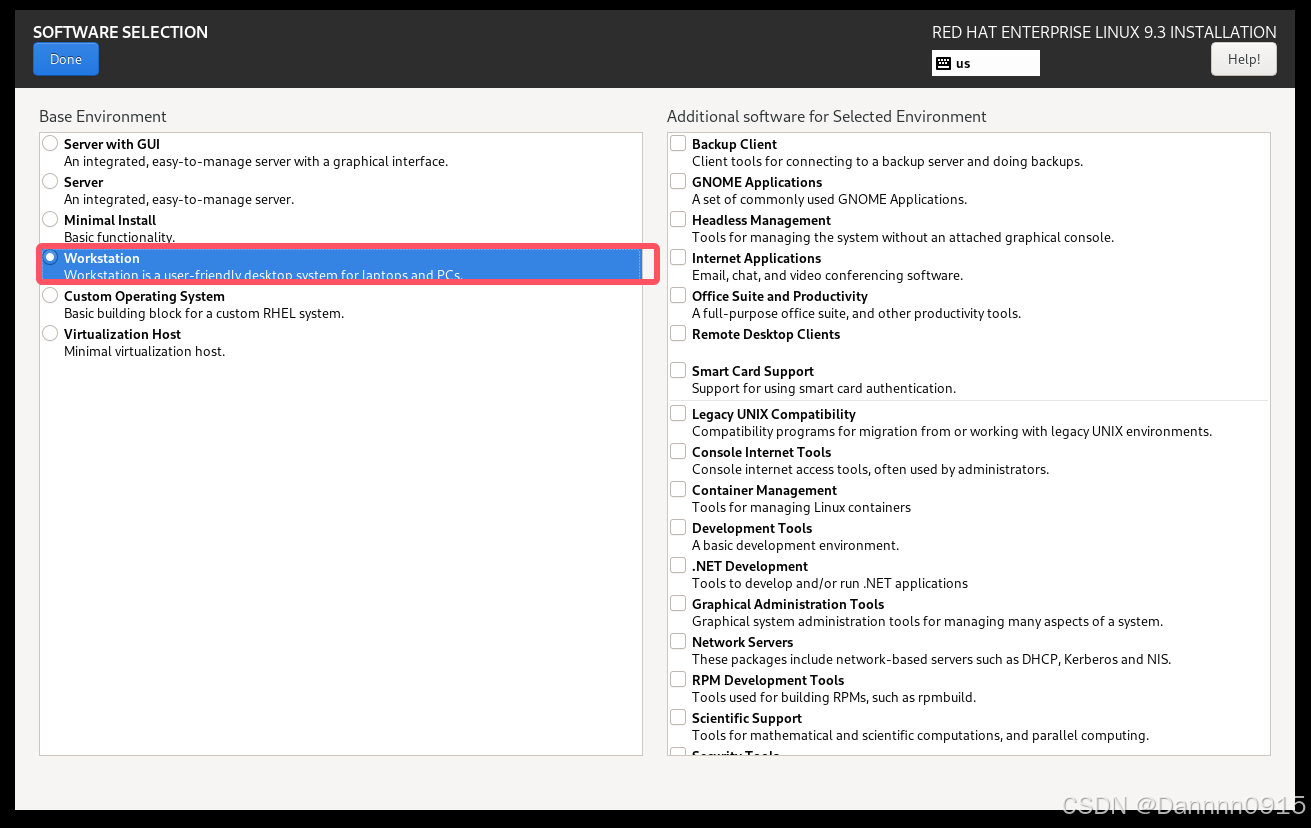Tick the Development Tools checkbox

pyautogui.click(x=678, y=528)
